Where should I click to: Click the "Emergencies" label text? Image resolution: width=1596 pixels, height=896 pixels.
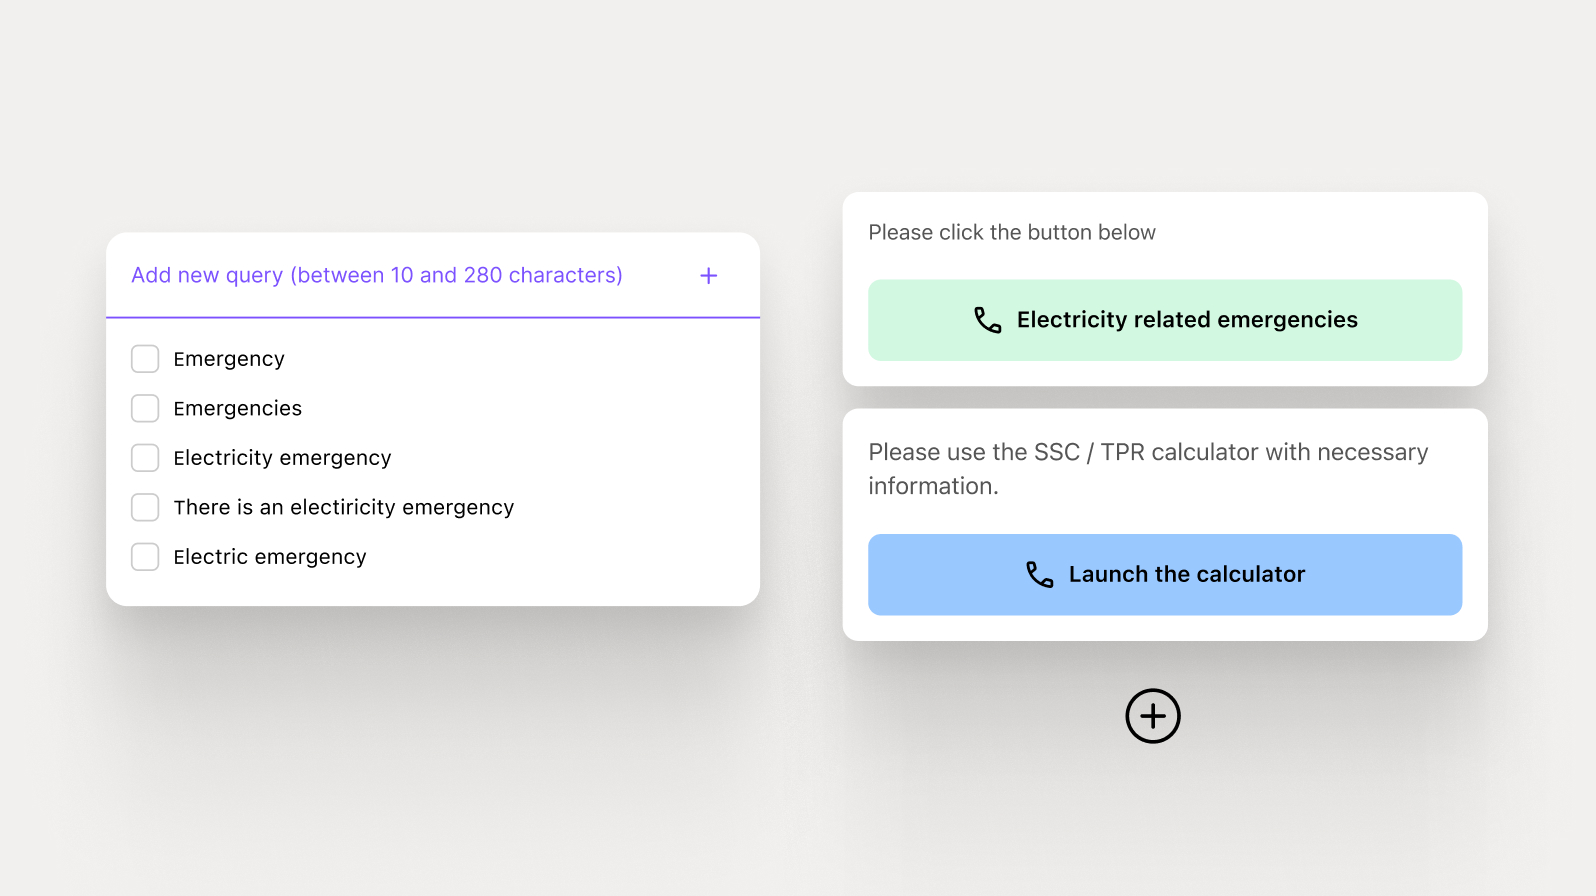click(238, 408)
